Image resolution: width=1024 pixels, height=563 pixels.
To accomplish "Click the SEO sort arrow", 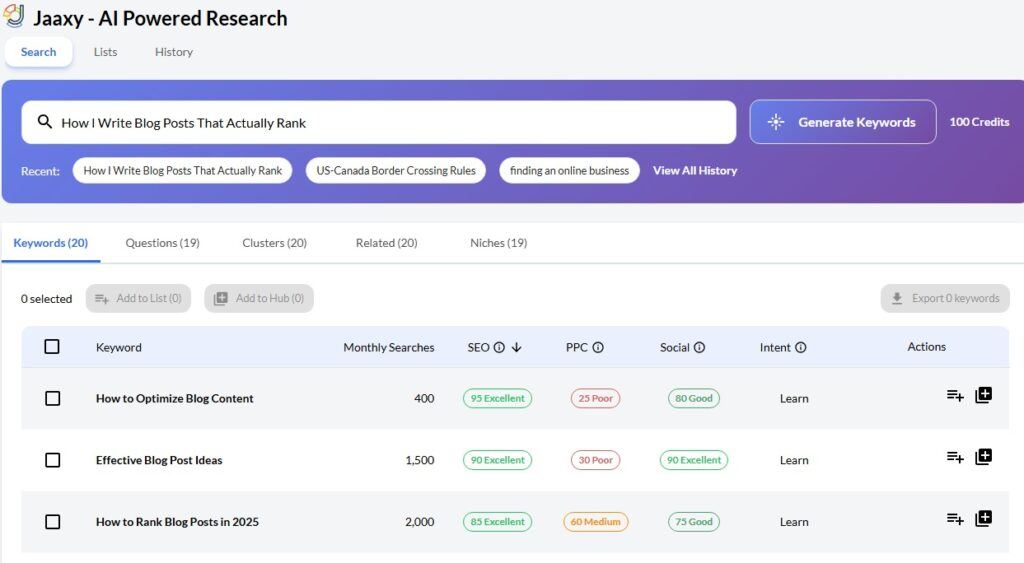I will pos(517,348).
